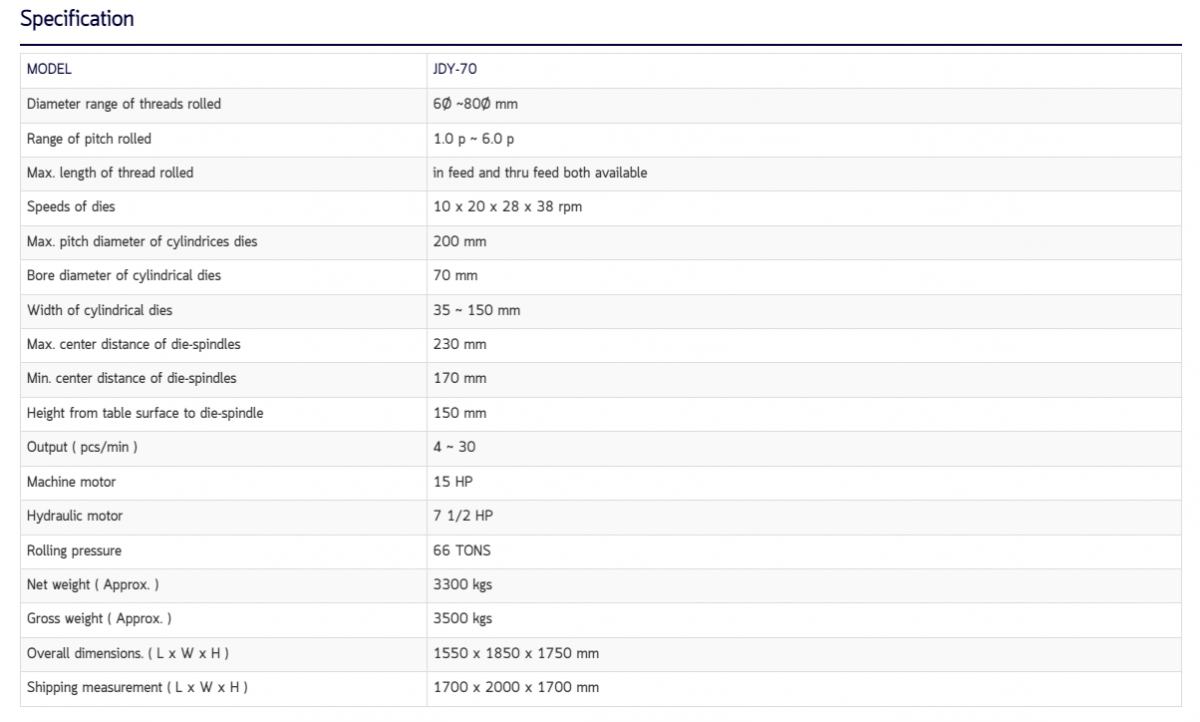The width and height of the screenshot is (1200, 722).
Task: Click the 230 mm value
Action: pos(460,344)
